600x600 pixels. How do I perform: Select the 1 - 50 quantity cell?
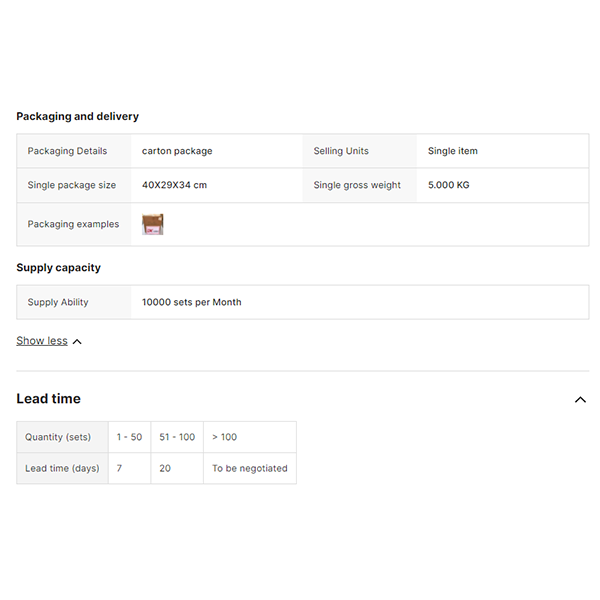tap(129, 437)
